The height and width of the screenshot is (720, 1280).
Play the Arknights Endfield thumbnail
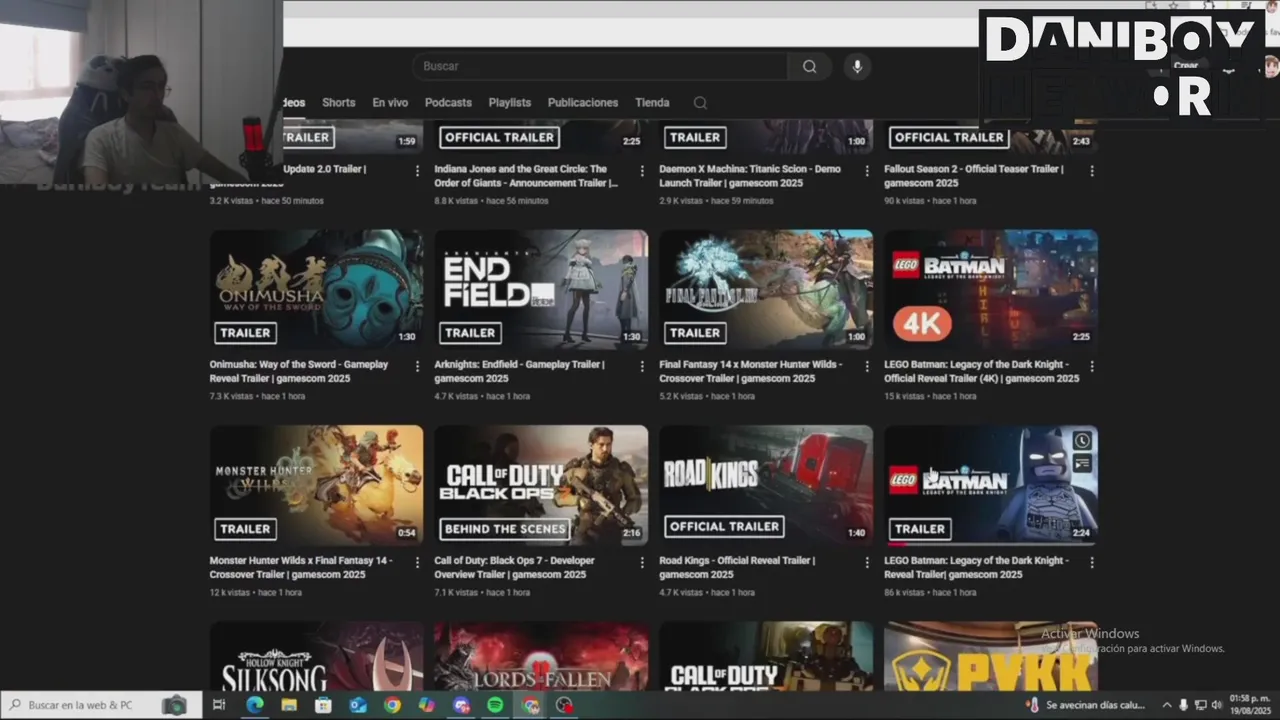point(541,289)
